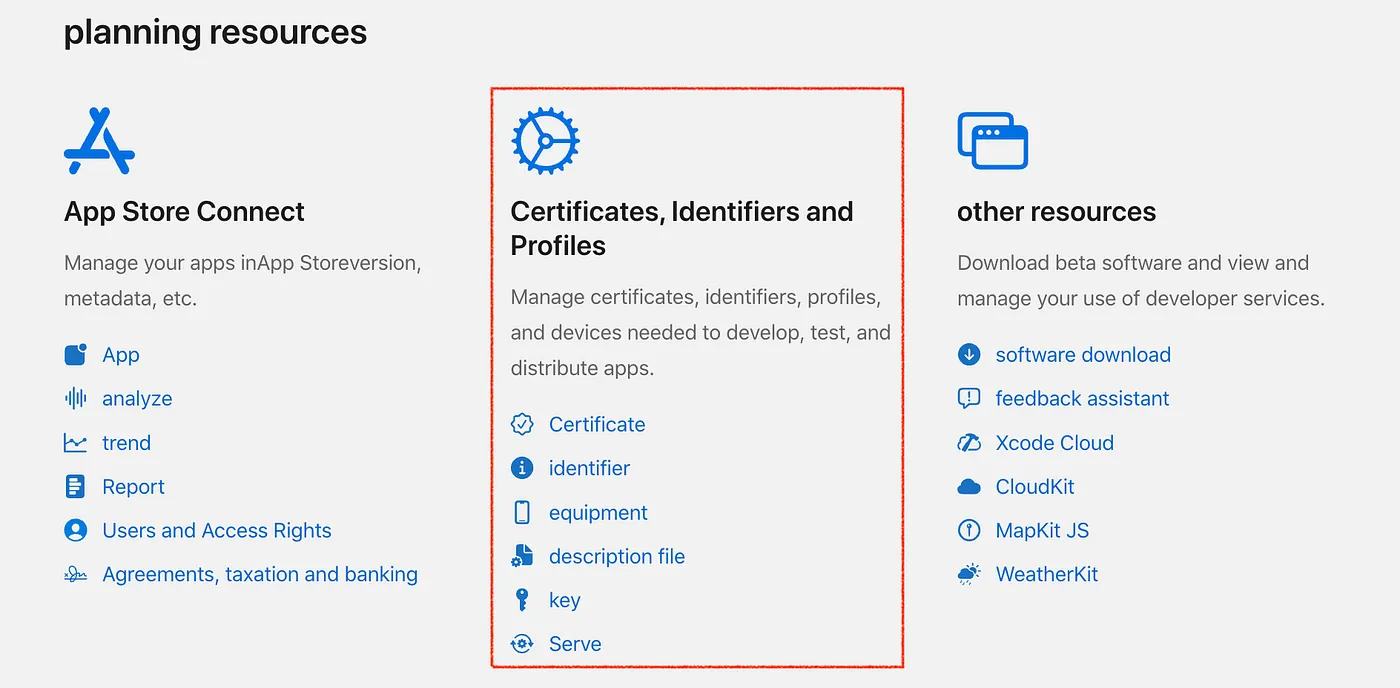
Task: Open the description file link
Action: pyautogui.click(x=617, y=557)
